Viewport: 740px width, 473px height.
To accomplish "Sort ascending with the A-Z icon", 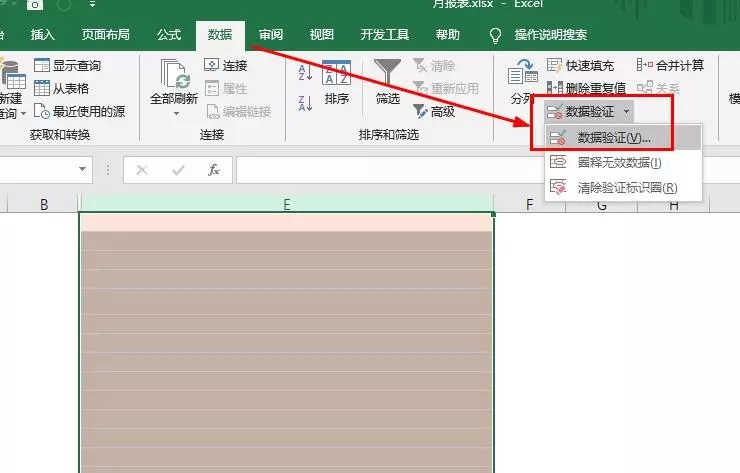I will point(305,73).
